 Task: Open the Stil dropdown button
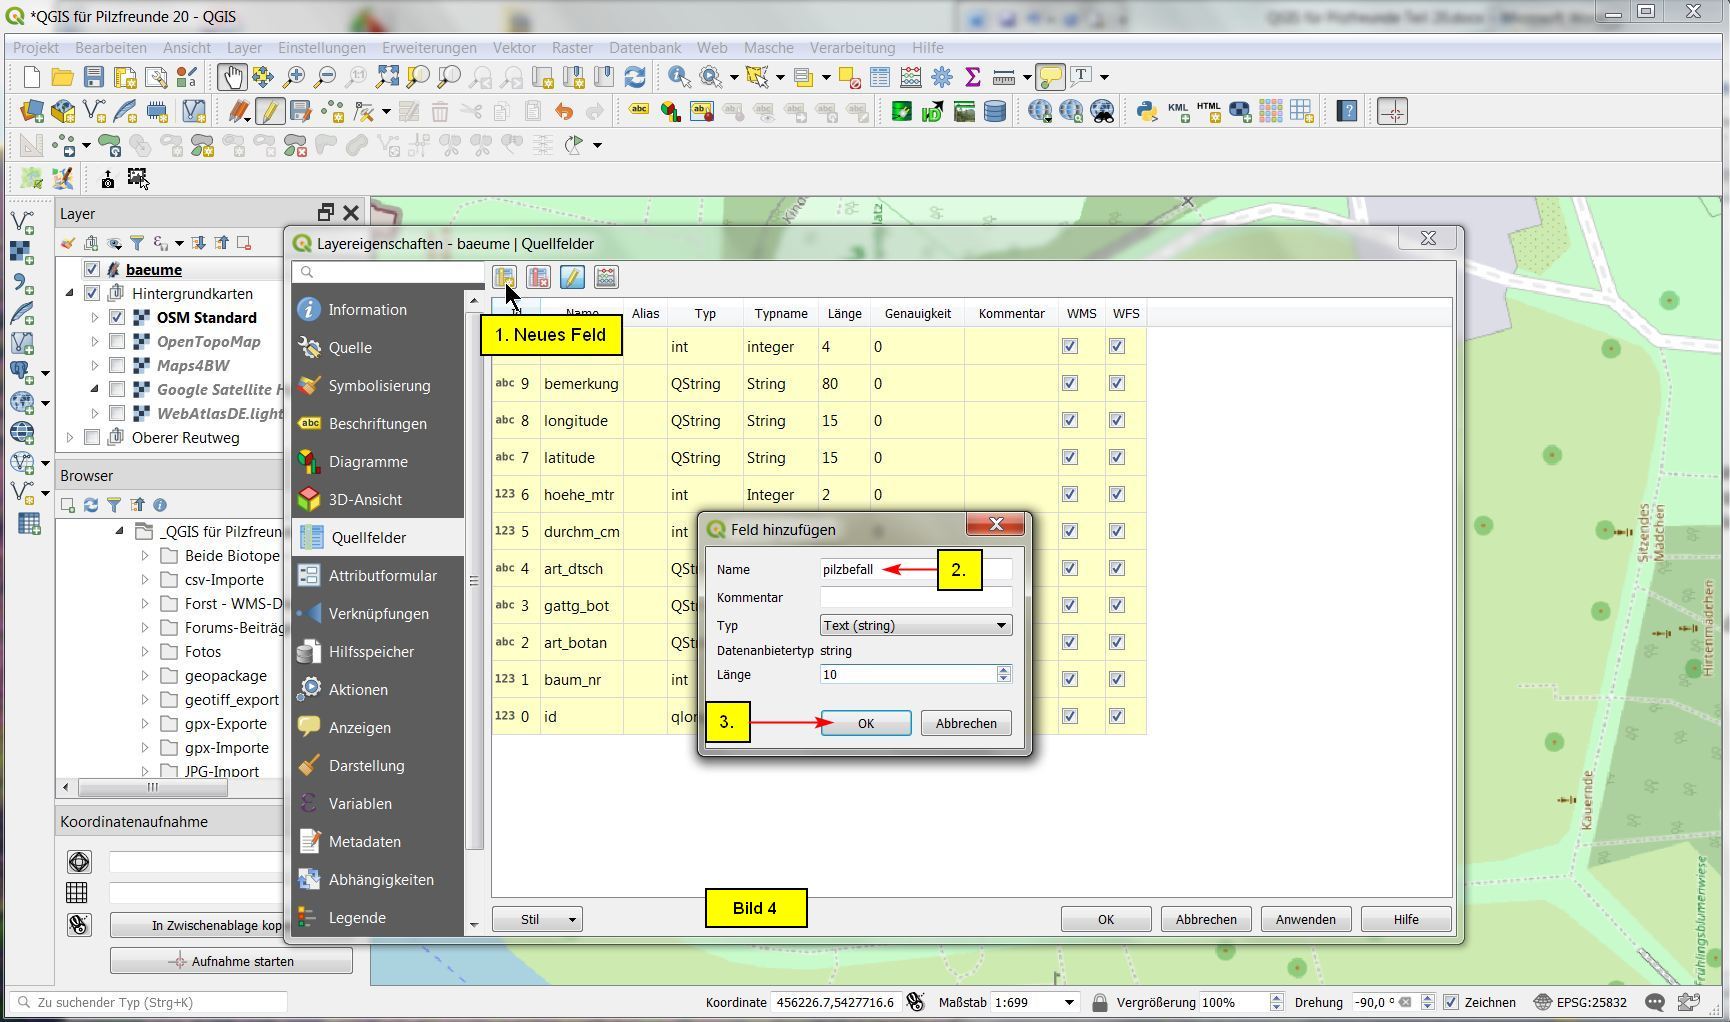click(538, 920)
